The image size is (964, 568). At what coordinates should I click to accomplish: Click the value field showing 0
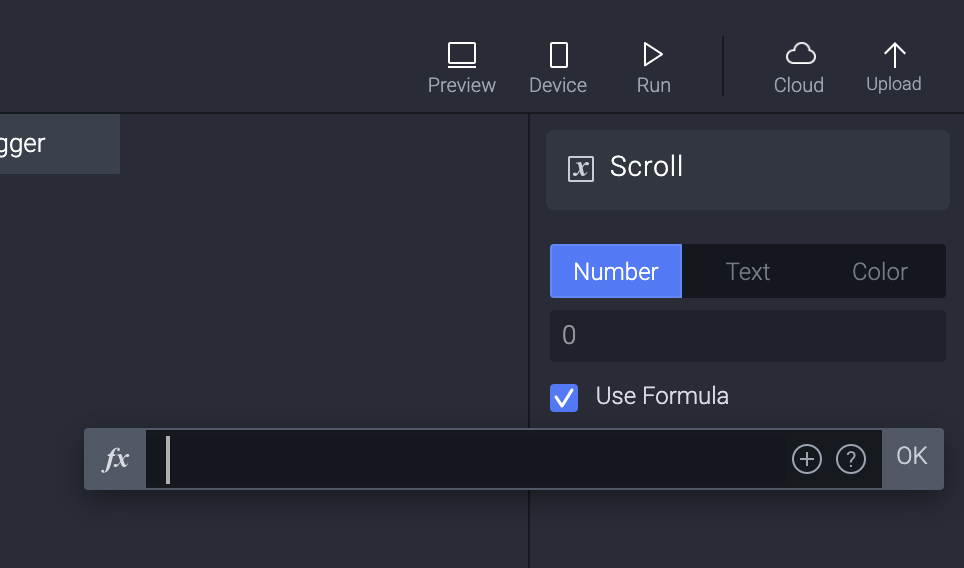pos(747,335)
